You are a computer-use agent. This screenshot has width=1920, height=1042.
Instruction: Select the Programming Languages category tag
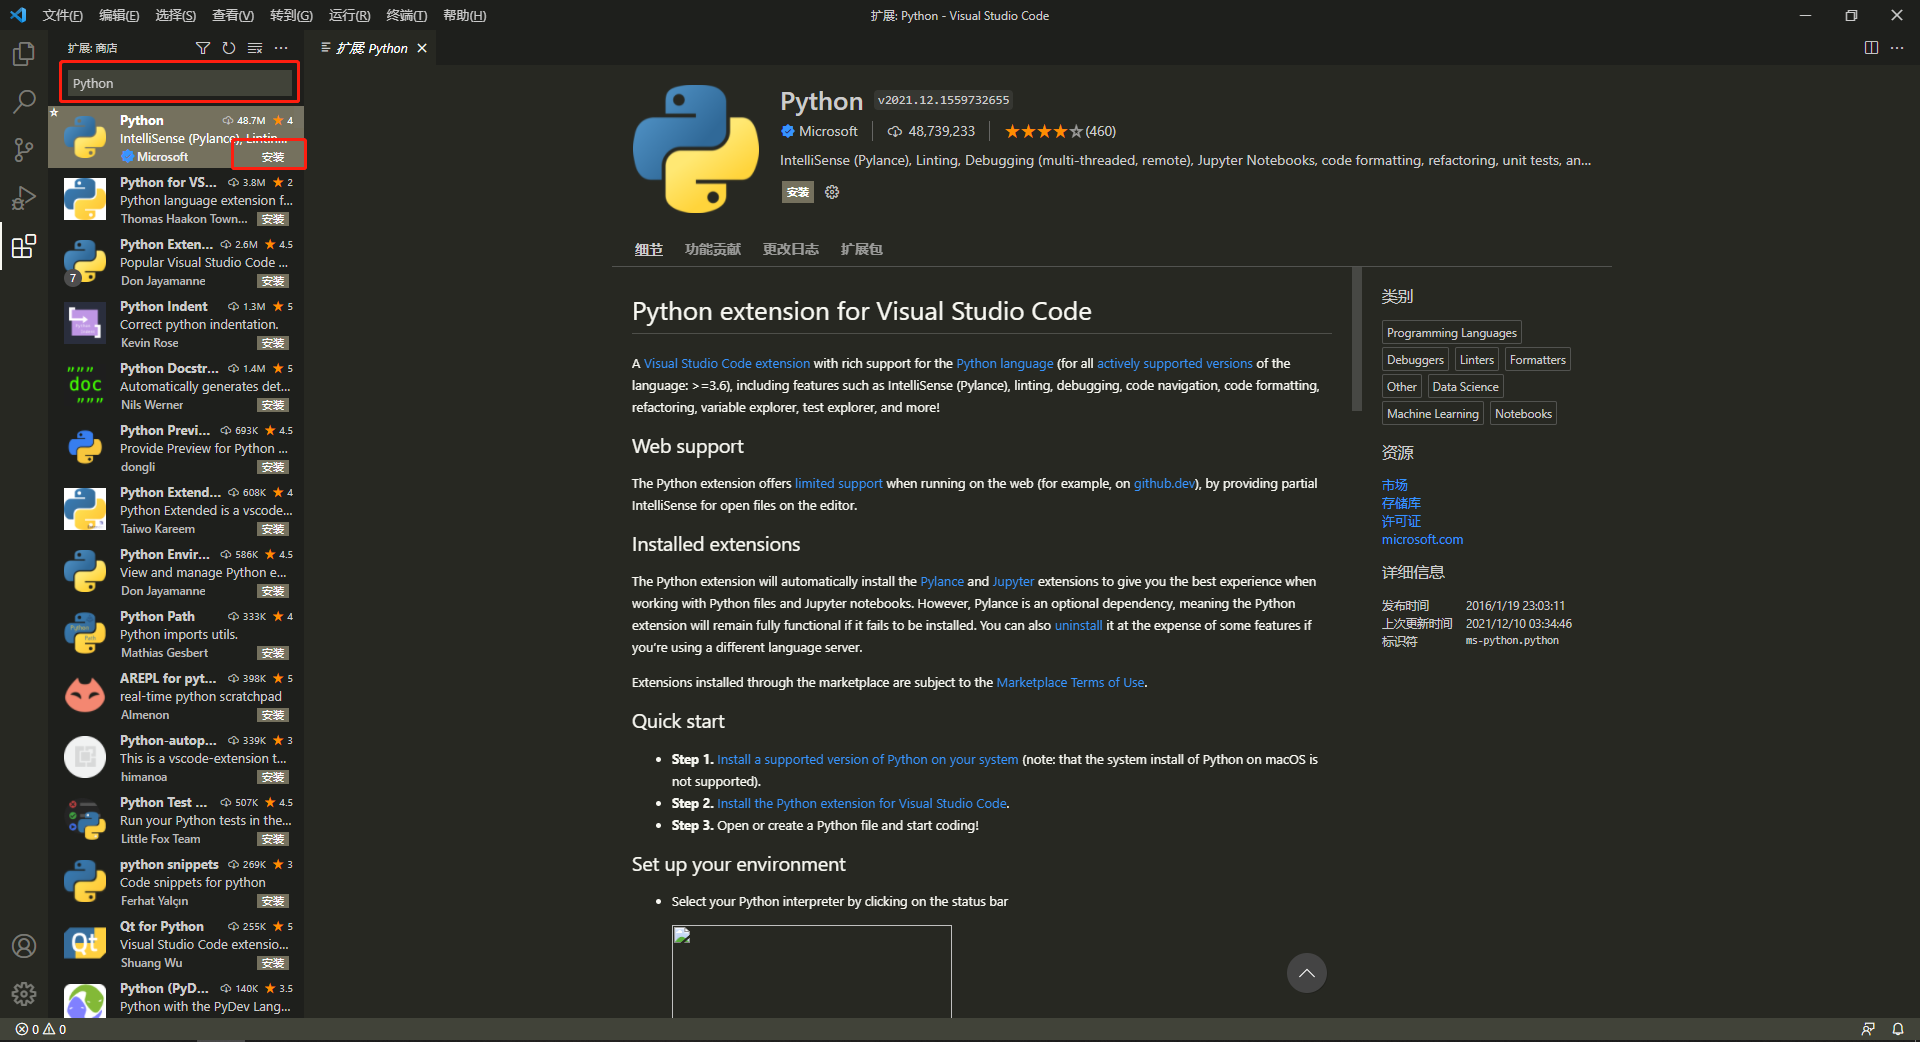click(x=1452, y=333)
